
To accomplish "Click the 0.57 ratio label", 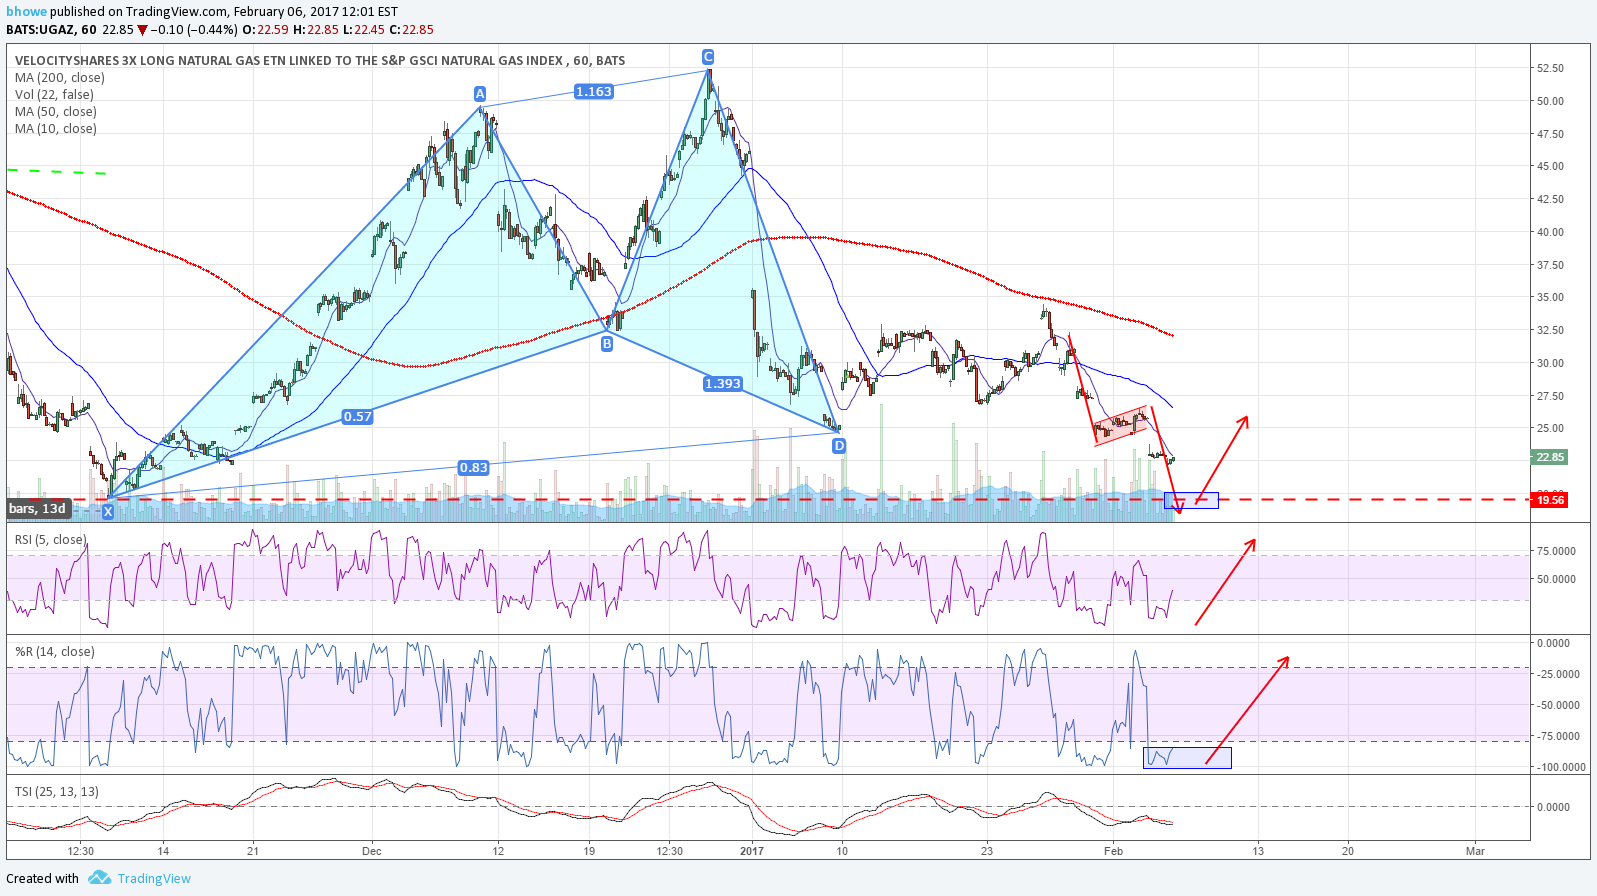I will (x=357, y=417).
